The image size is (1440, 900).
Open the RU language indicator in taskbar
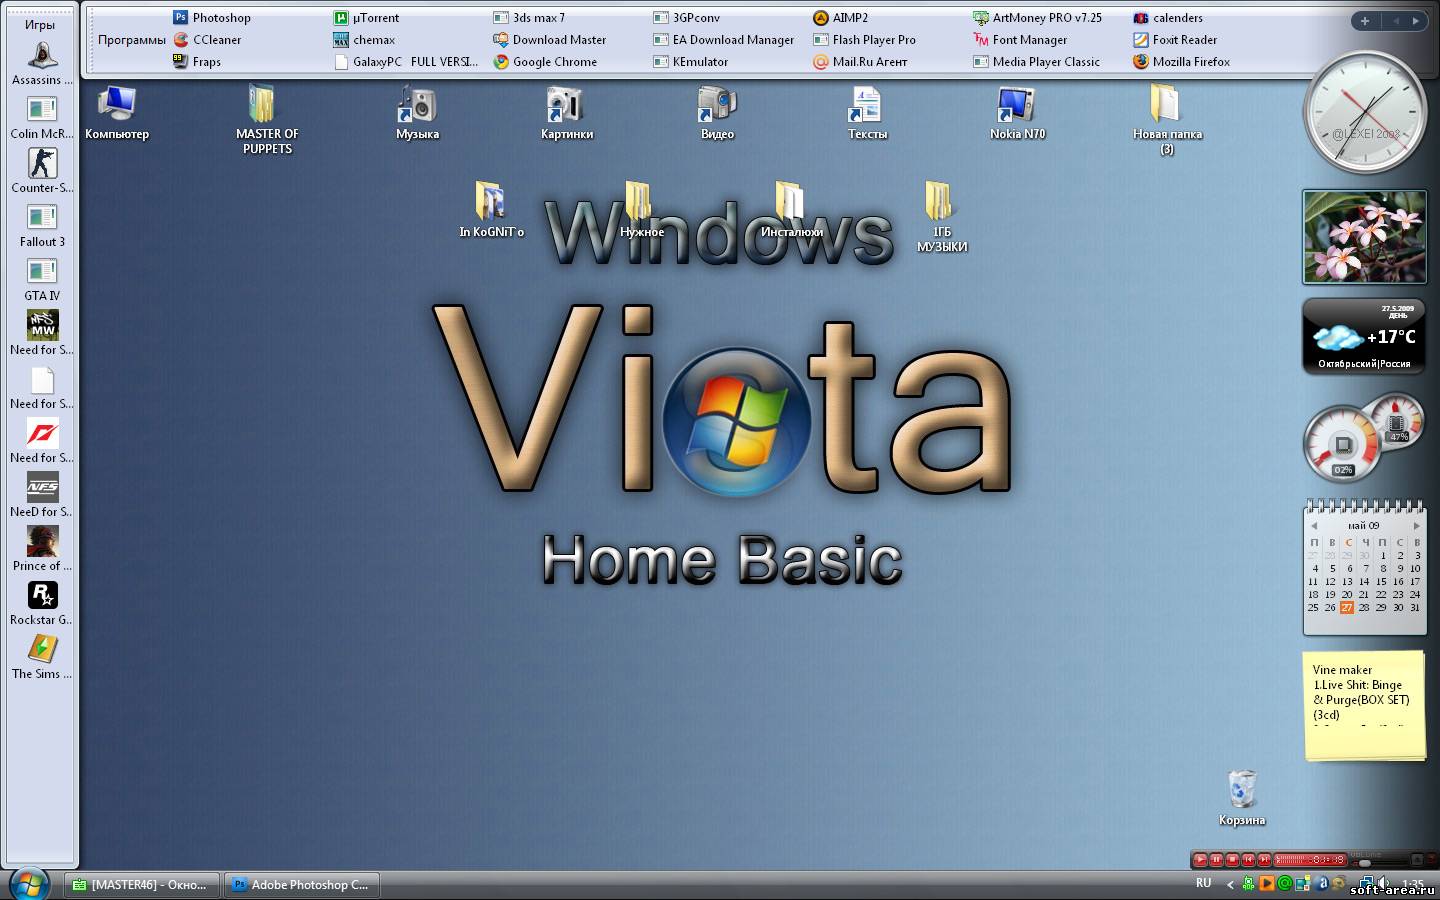[1204, 883]
